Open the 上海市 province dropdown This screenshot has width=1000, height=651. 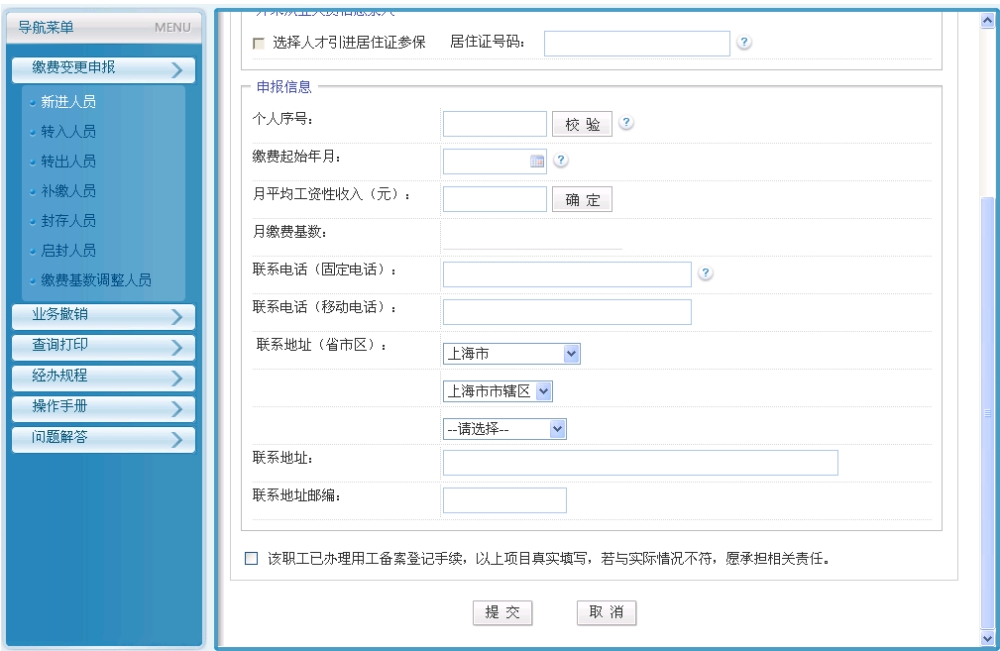511,354
